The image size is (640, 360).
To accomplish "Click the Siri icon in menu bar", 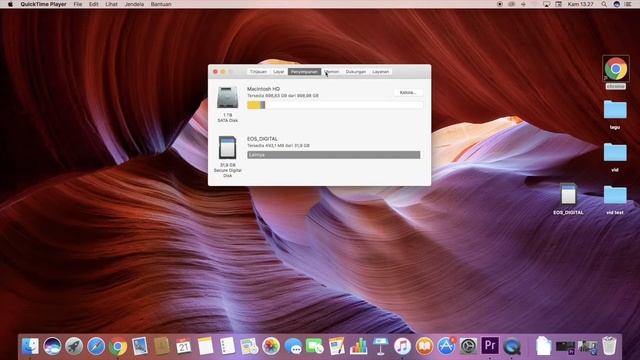I will [616, 4].
